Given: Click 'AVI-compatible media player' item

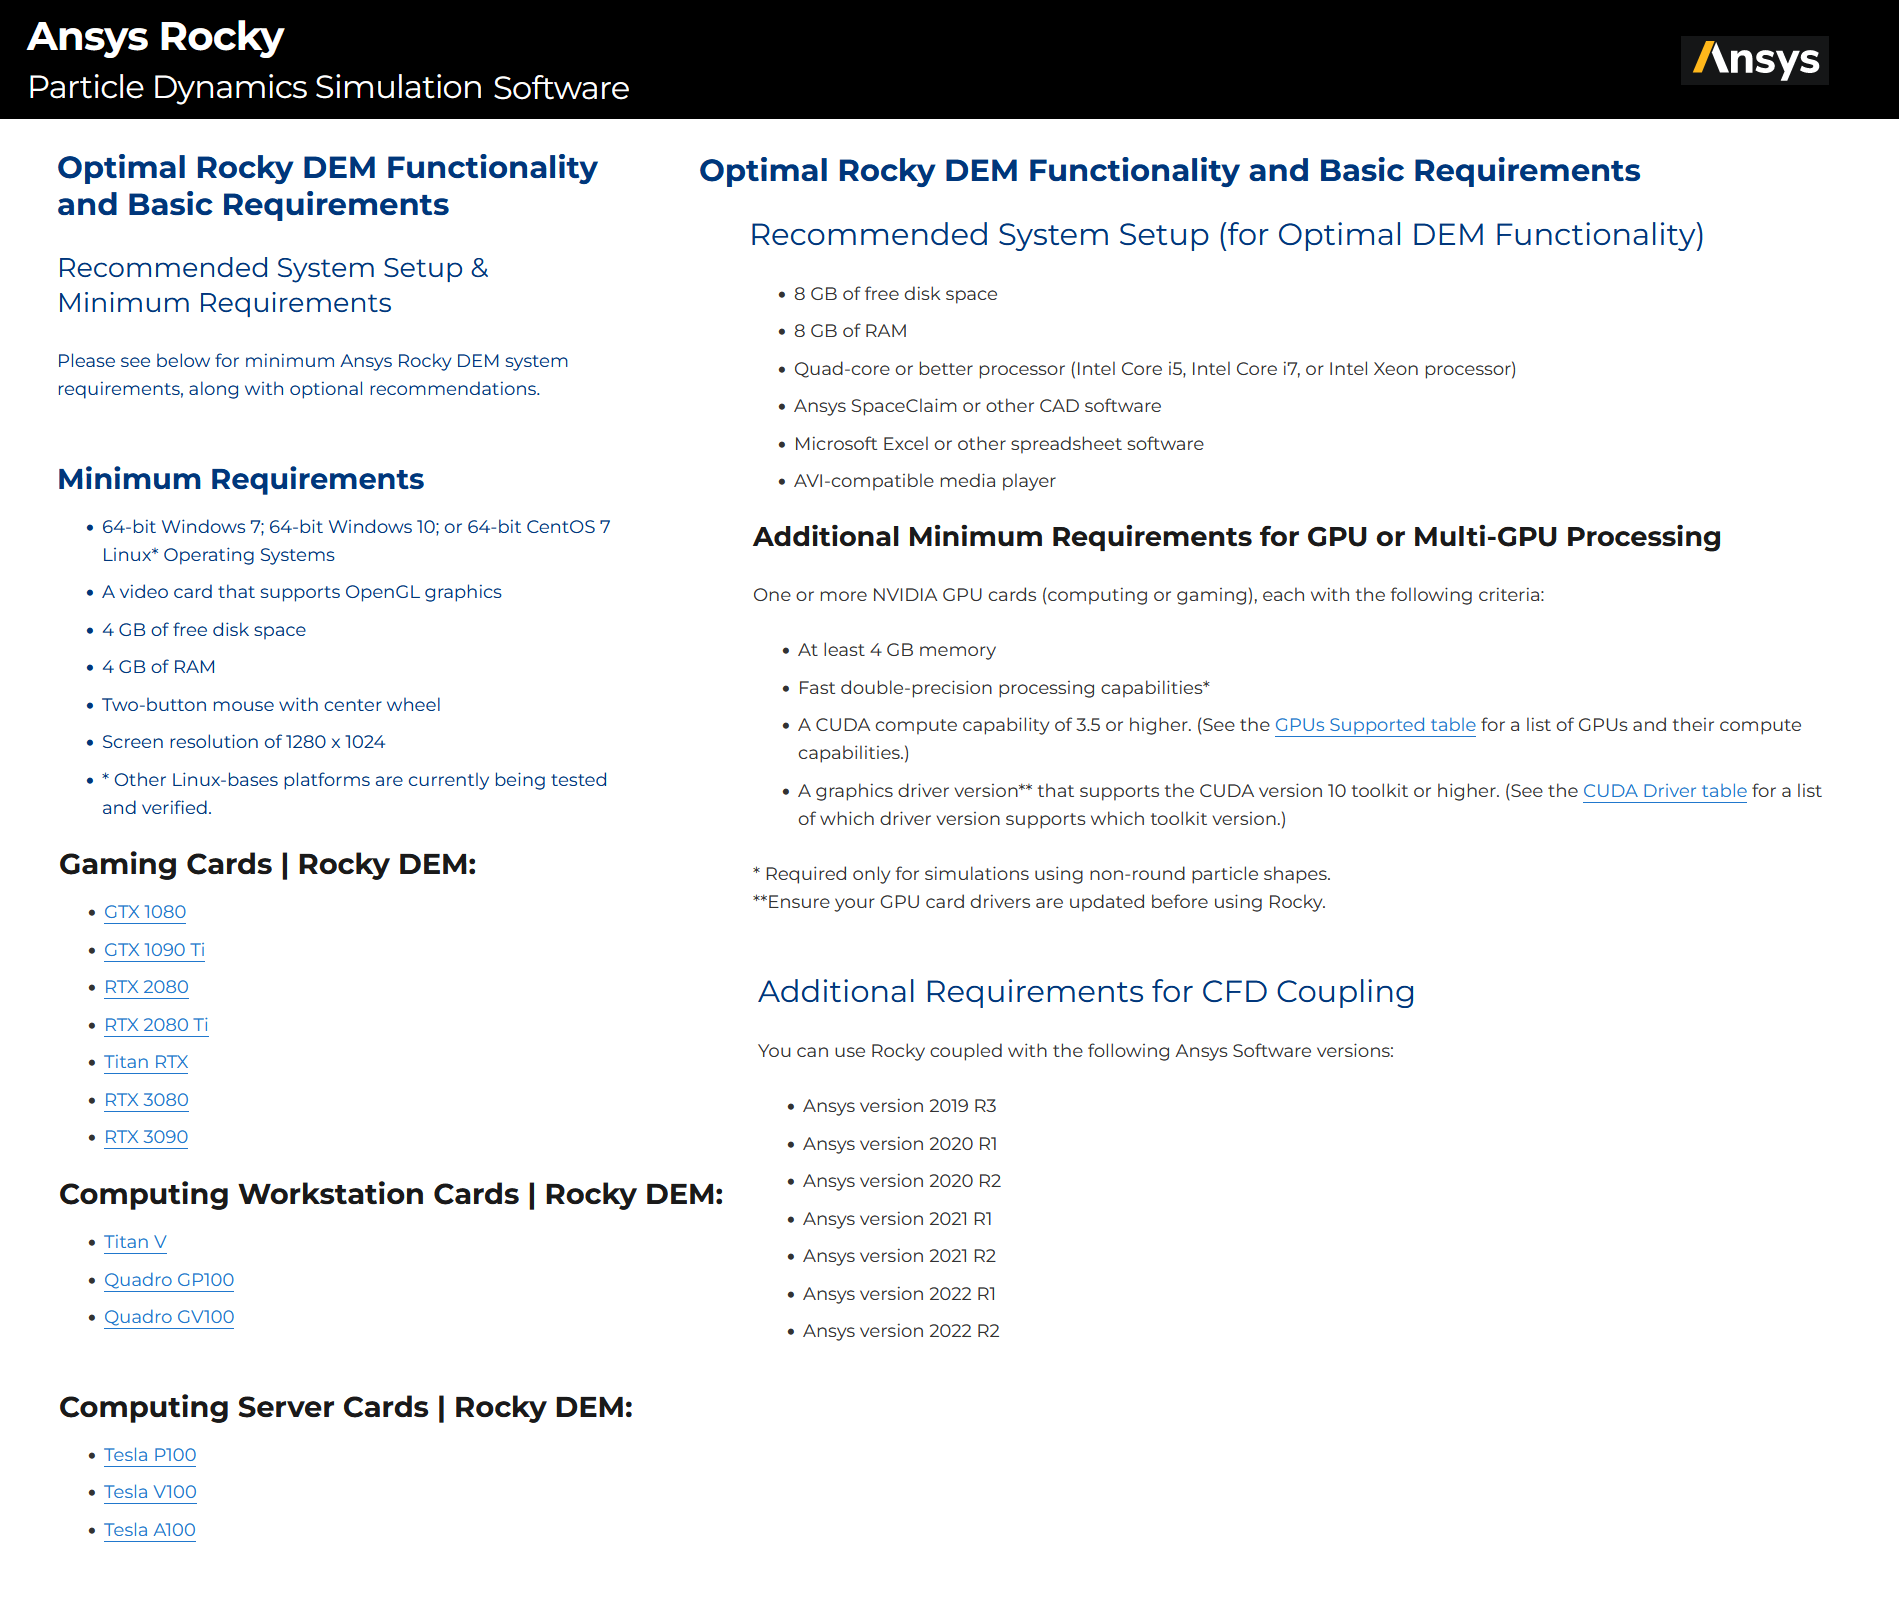Looking at the screenshot, I should (925, 481).
